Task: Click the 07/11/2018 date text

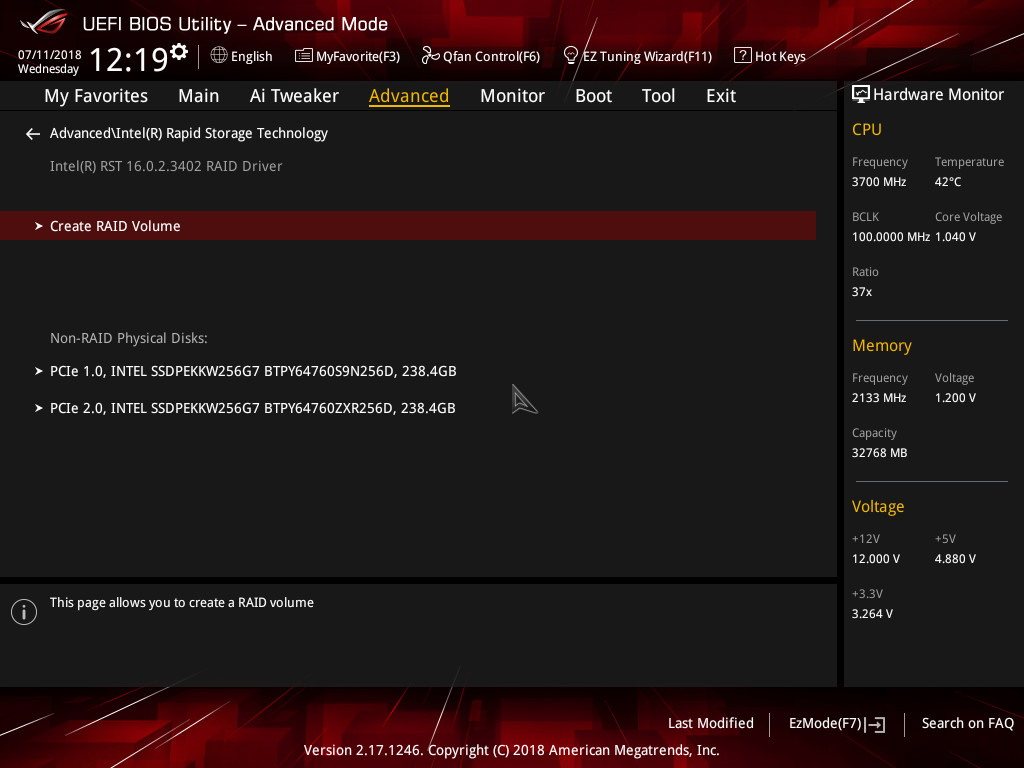Action: [50, 55]
